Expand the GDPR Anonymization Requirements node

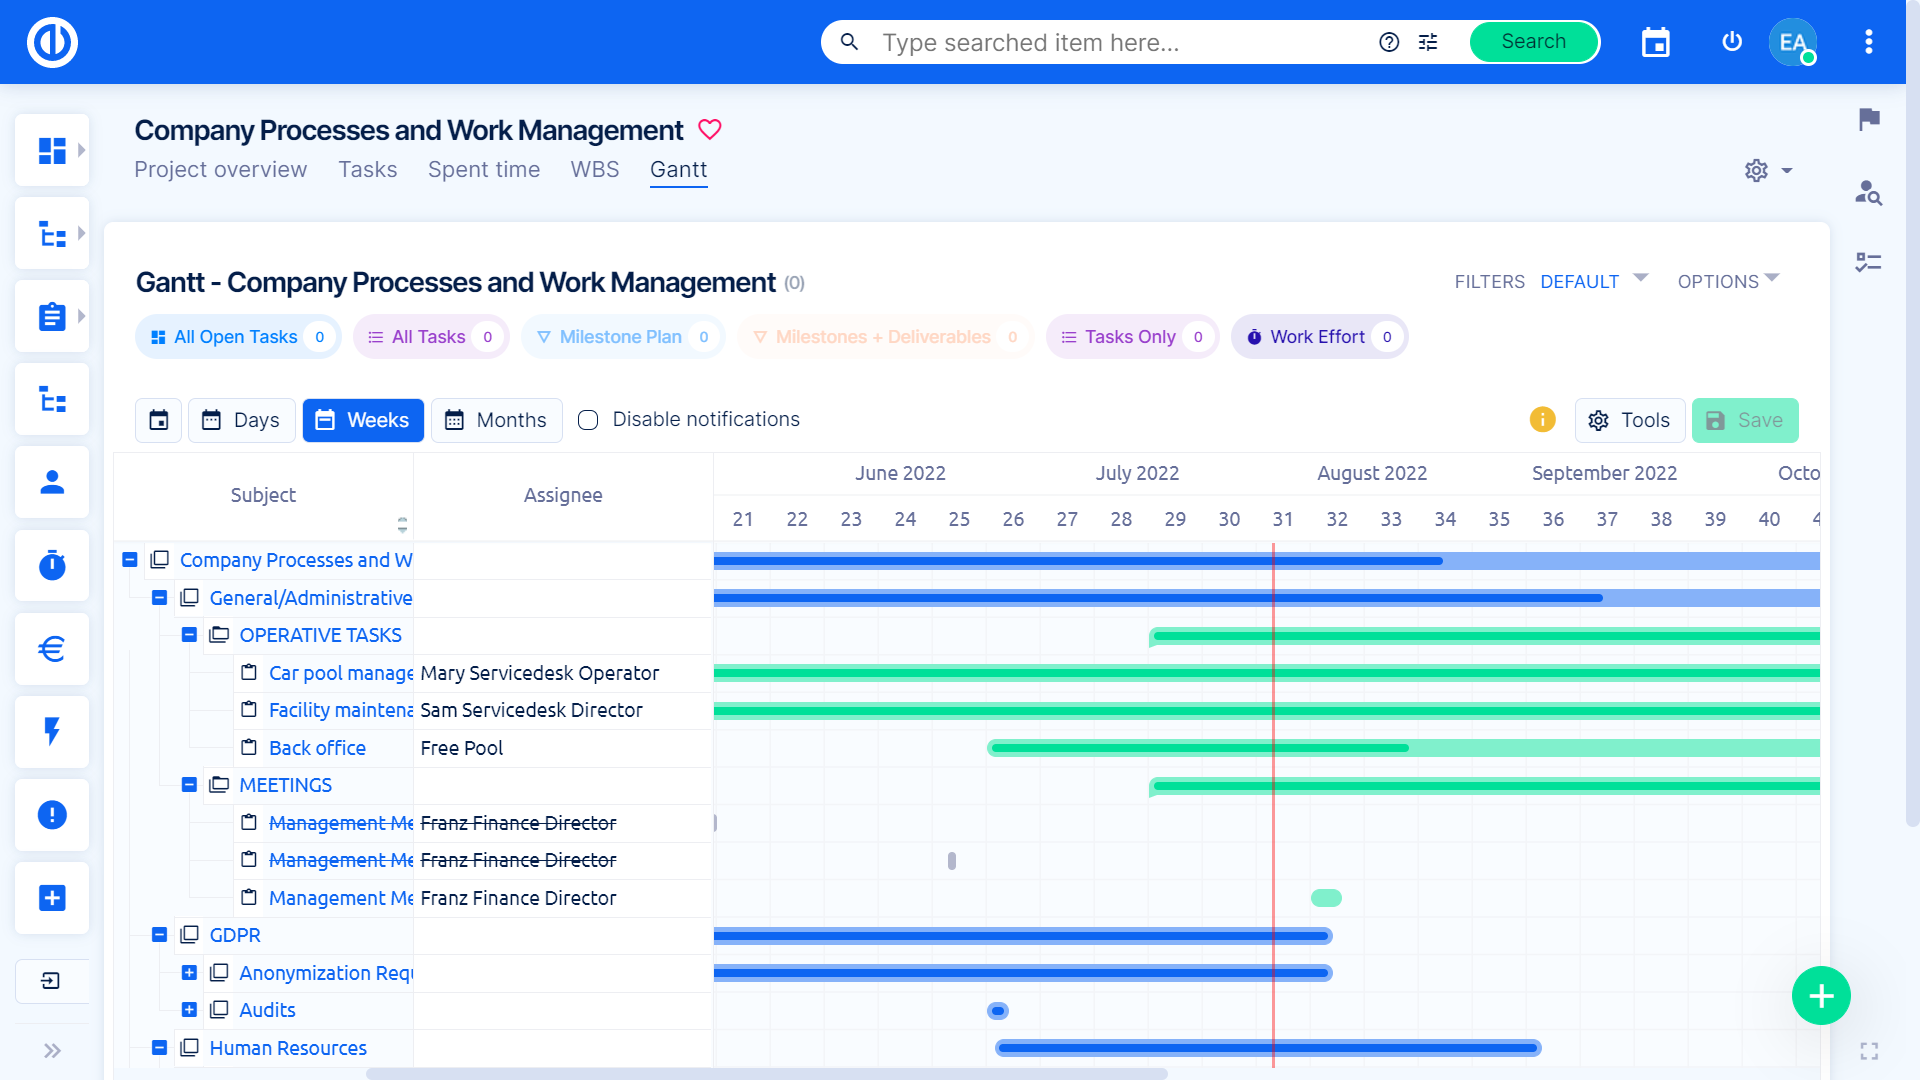[x=191, y=973]
